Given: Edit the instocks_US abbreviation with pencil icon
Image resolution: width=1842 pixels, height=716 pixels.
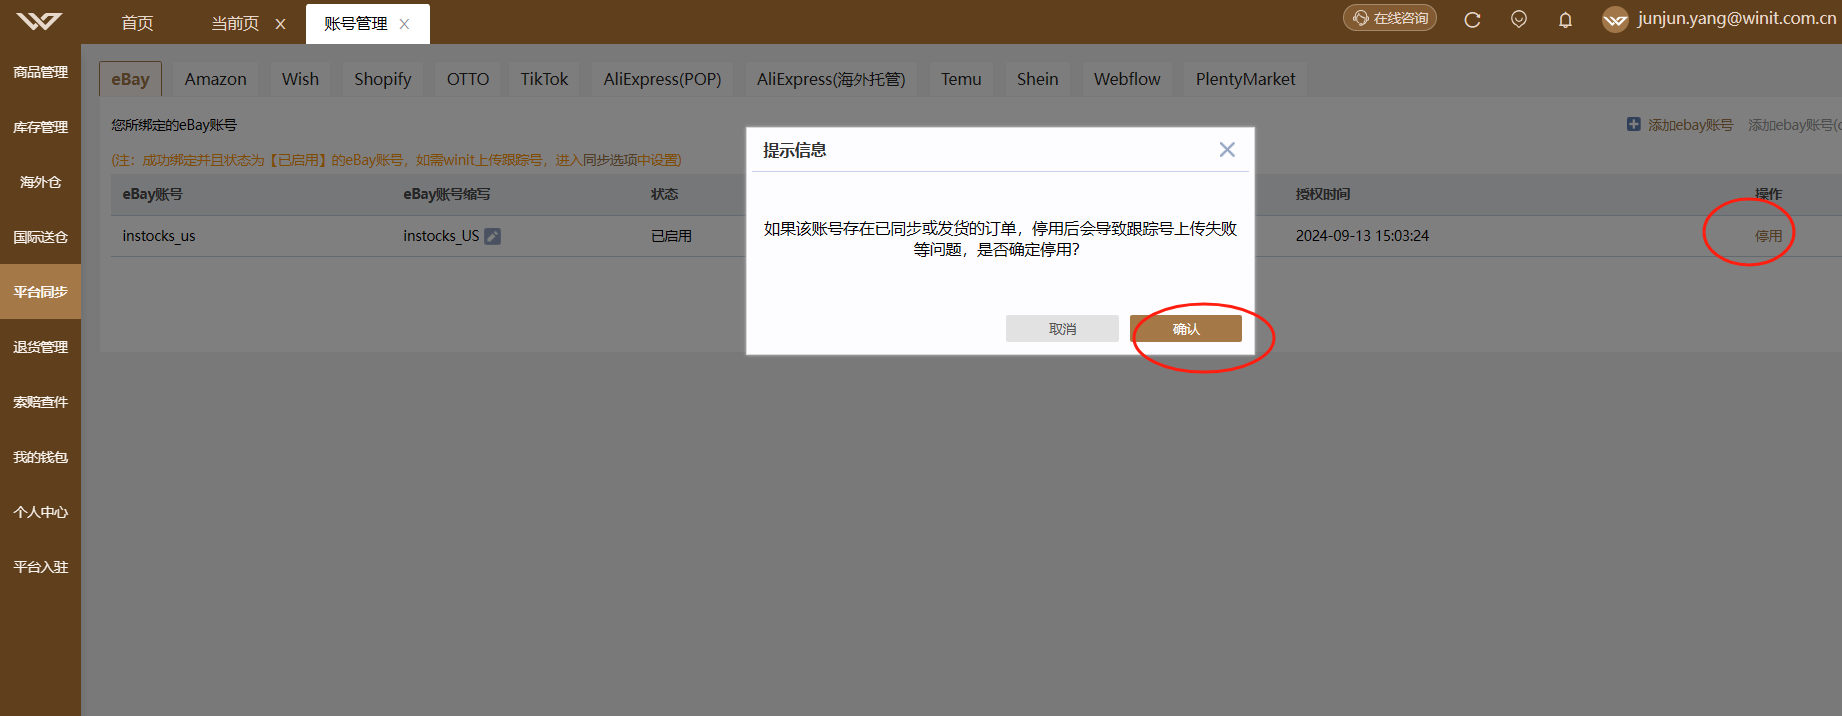Looking at the screenshot, I should 493,236.
